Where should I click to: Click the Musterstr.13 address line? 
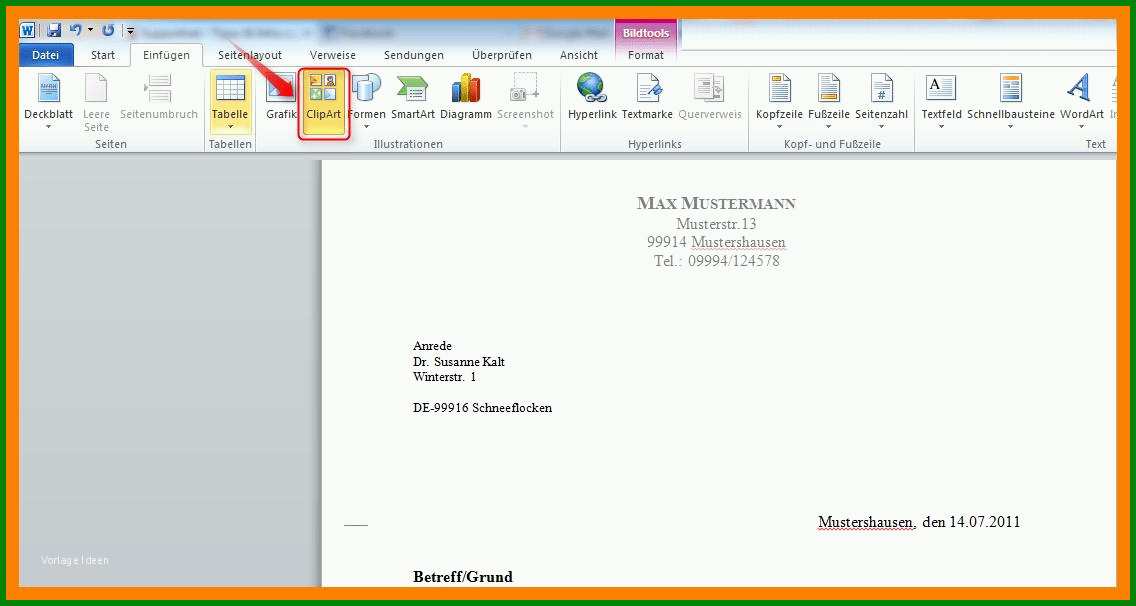[717, 223]
